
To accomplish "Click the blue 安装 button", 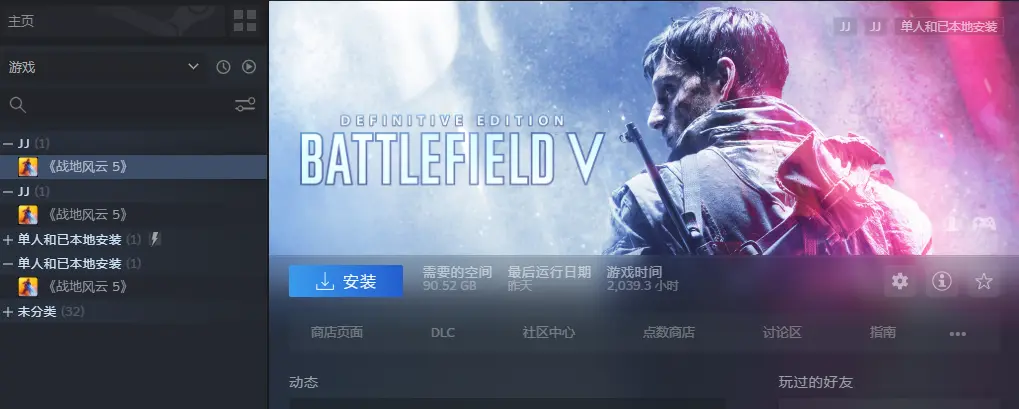I will coord(346,281).
